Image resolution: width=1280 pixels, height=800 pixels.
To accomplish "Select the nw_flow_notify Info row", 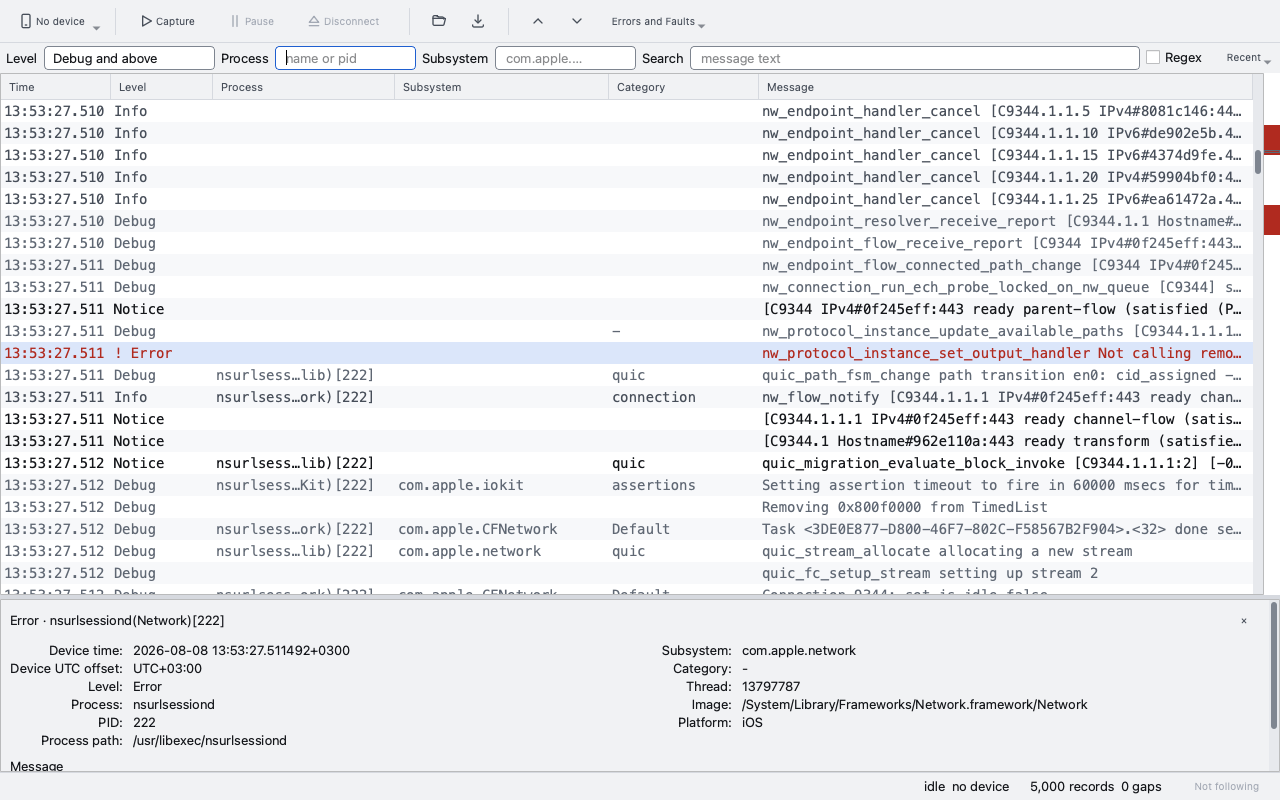I will [x=626, y=397].
